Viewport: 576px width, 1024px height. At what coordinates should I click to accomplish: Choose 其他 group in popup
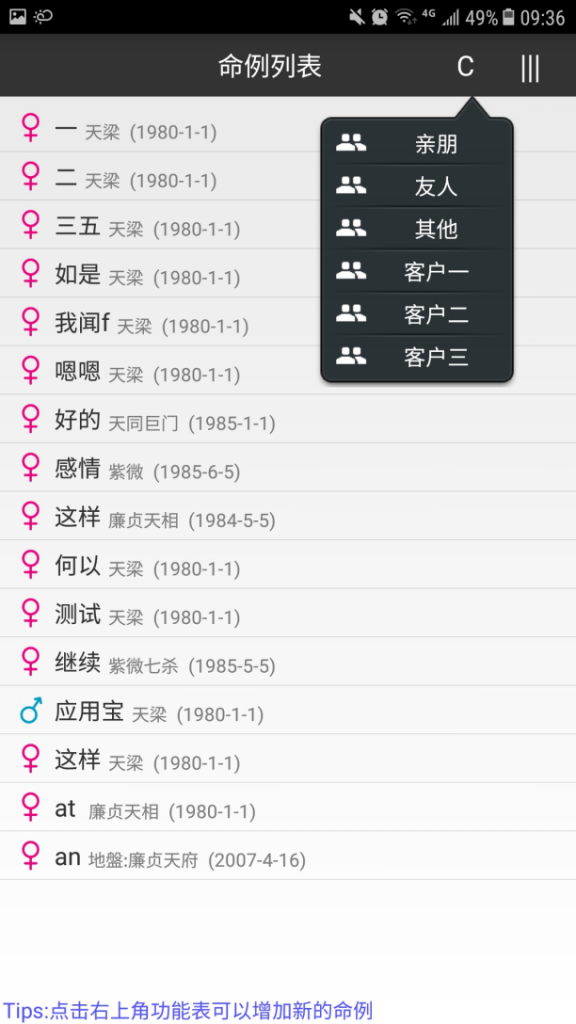point(417,229)
